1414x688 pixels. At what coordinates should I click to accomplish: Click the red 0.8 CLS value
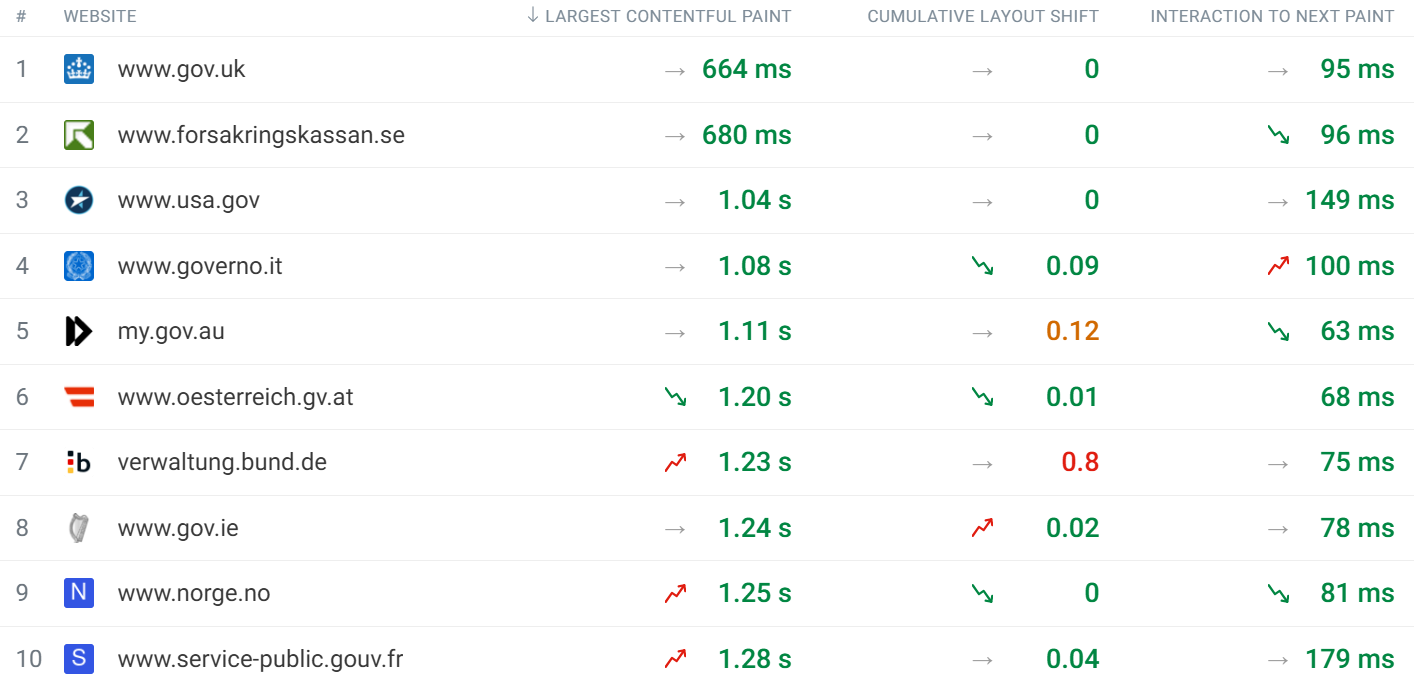coord(1080,462)
